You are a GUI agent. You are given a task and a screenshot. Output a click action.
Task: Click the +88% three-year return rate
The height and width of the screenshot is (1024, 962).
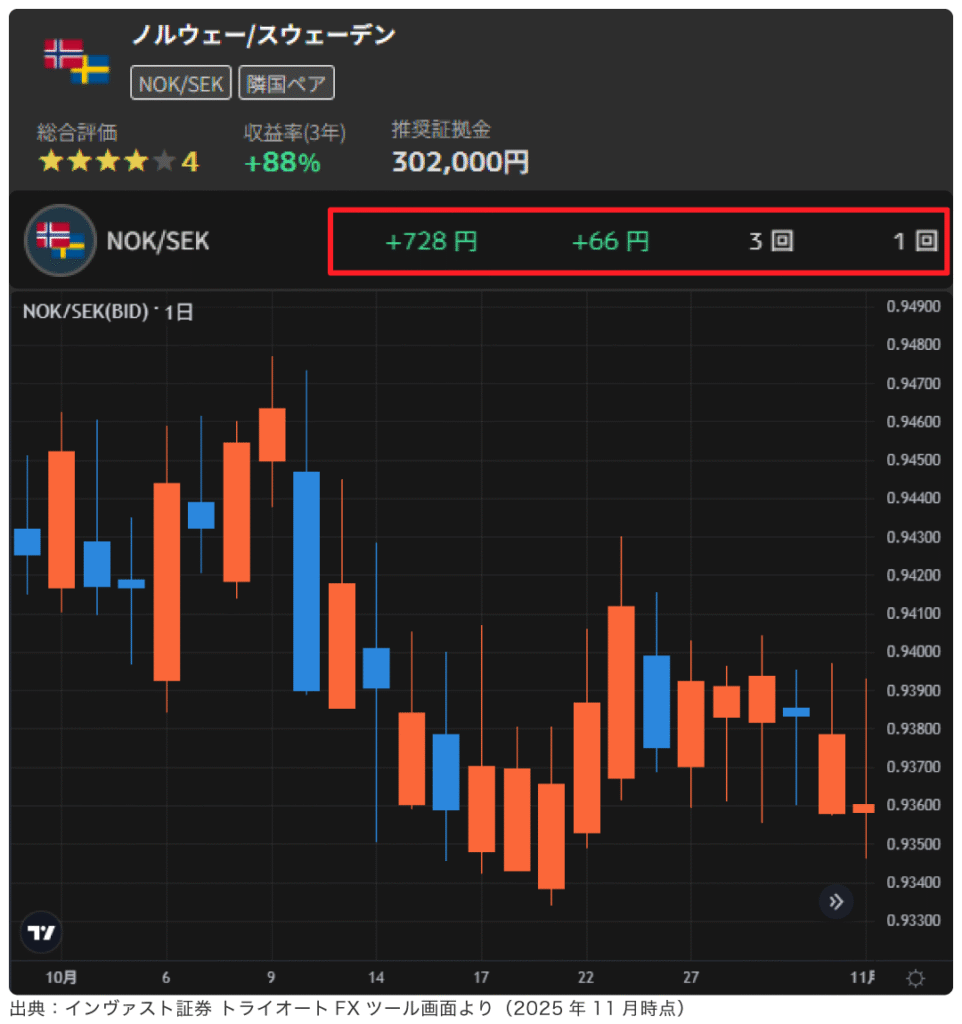coord(282,162)
